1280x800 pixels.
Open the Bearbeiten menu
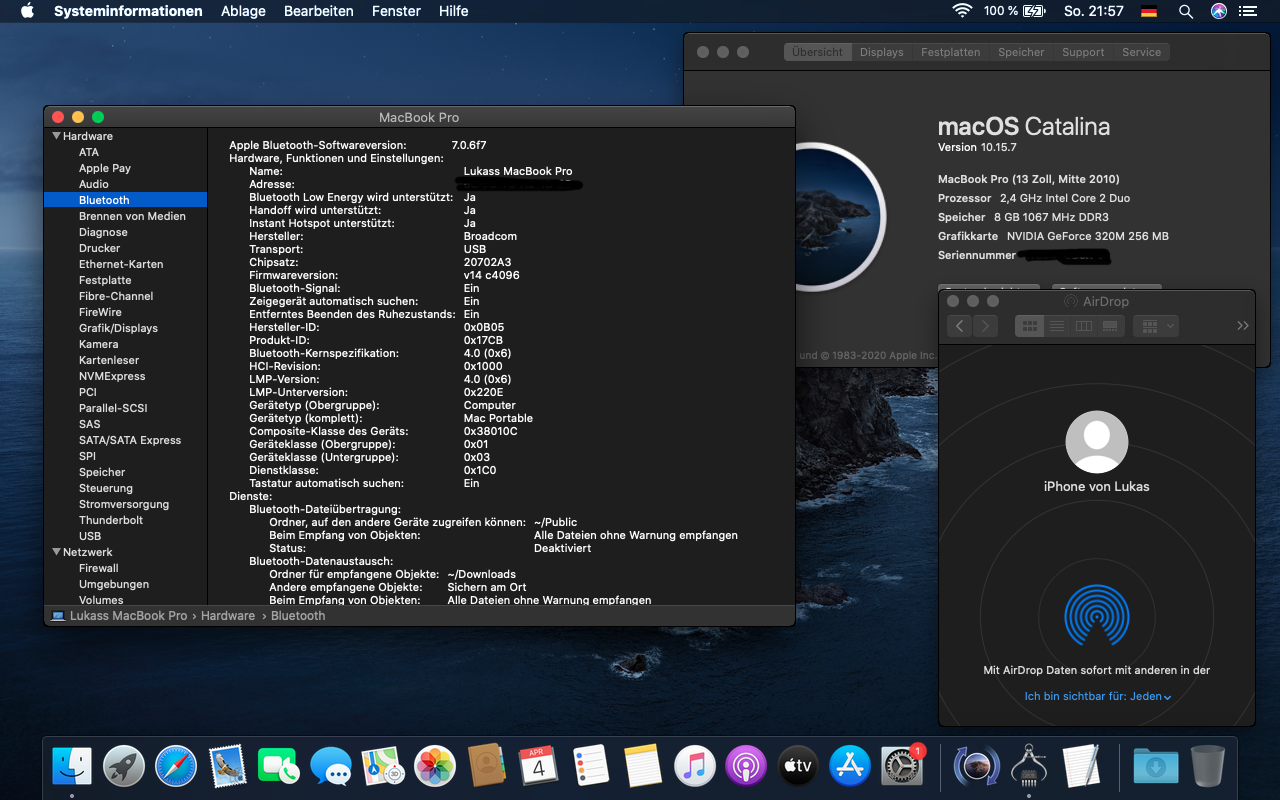click(x=319, y=11)
